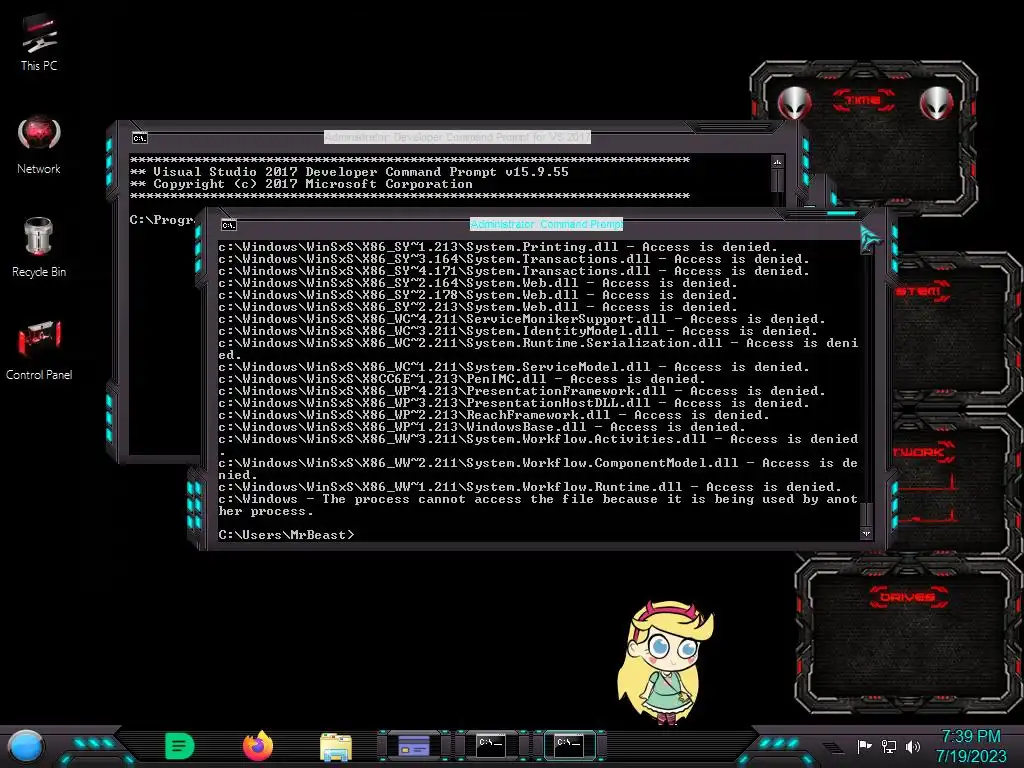The image size is (1024, 768).
Task: Click the scrollbar thumb in Administrator Command Prompt
Action: [x=866, y=514]
